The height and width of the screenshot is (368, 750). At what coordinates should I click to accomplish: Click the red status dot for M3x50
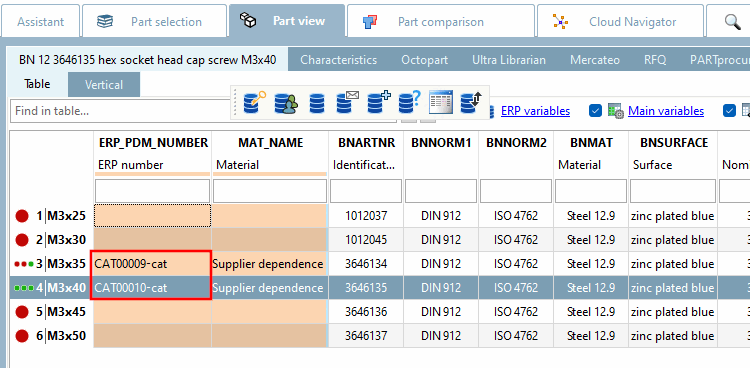(22, 336)
